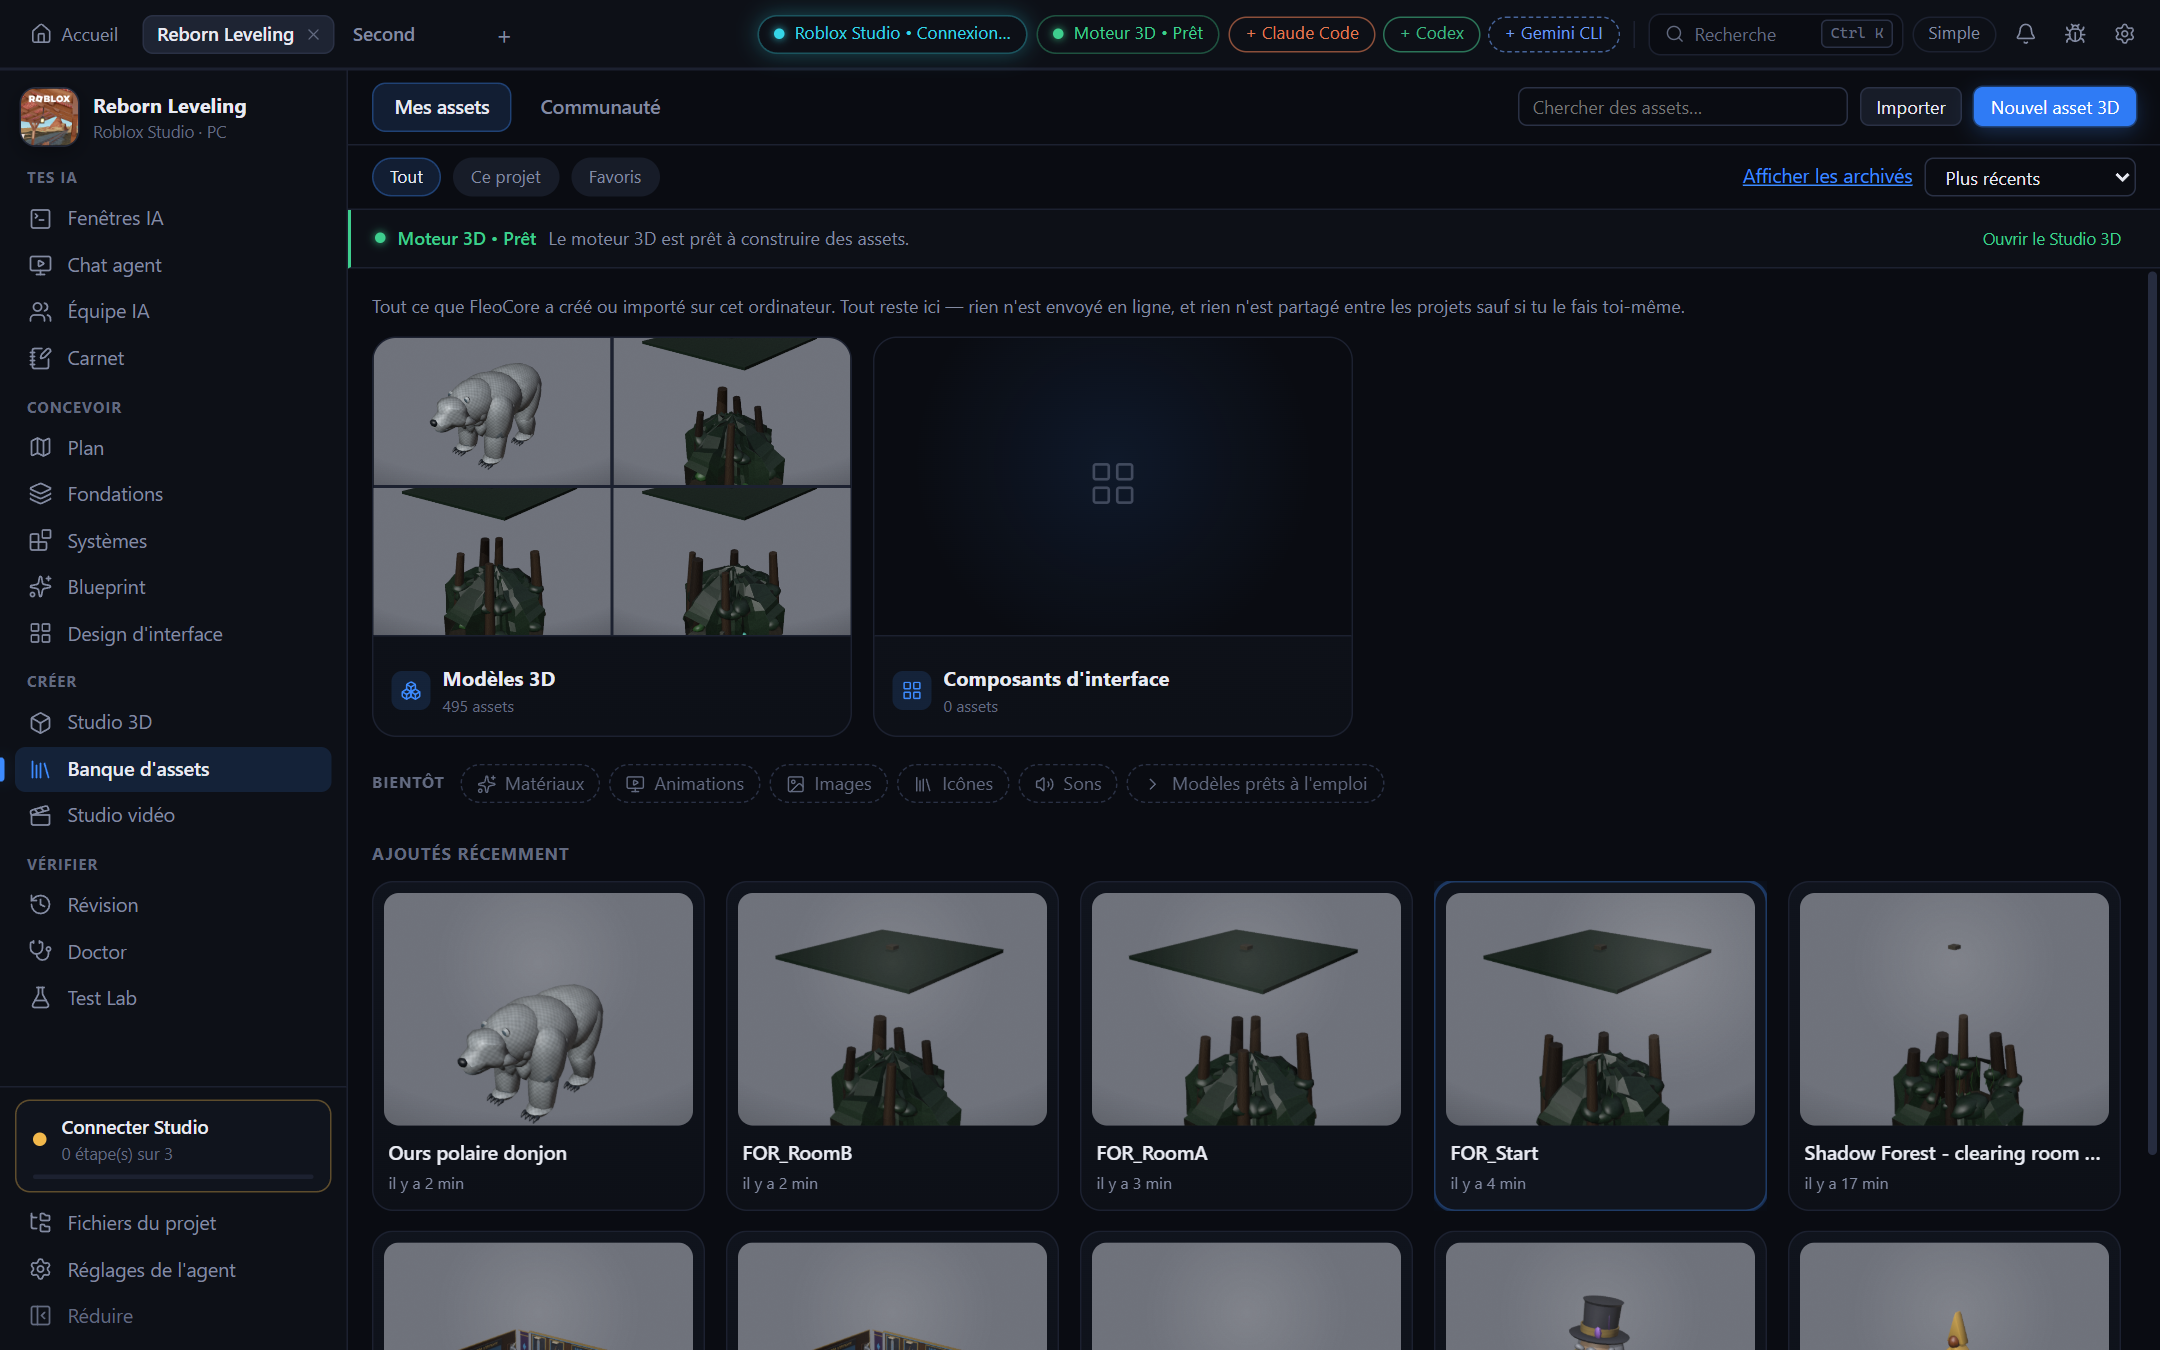2160x1350 pixels.
Task: Toggle Simple mode button
Action: (x=1953, y=34)
